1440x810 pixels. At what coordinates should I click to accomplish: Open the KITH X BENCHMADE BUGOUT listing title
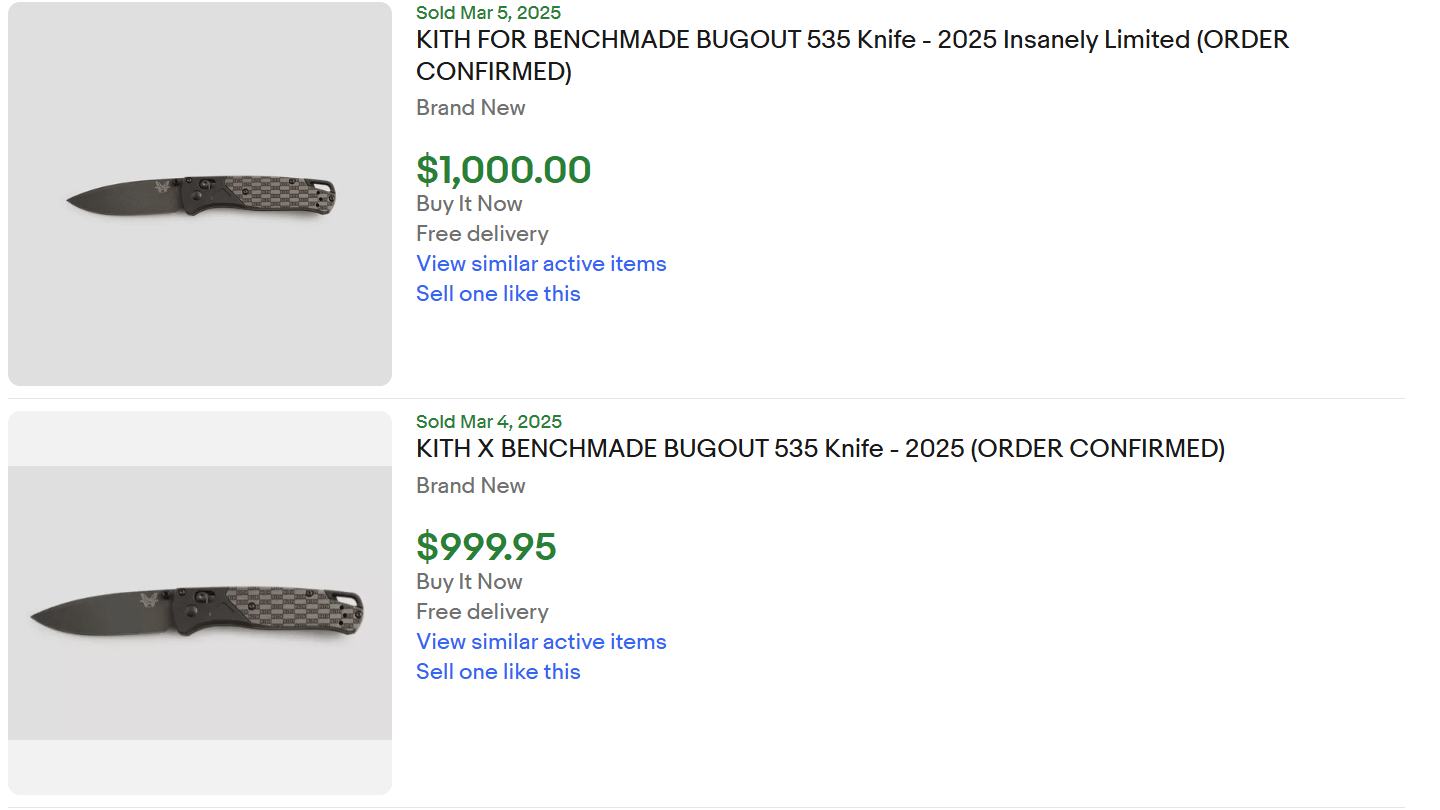(820, 449)
